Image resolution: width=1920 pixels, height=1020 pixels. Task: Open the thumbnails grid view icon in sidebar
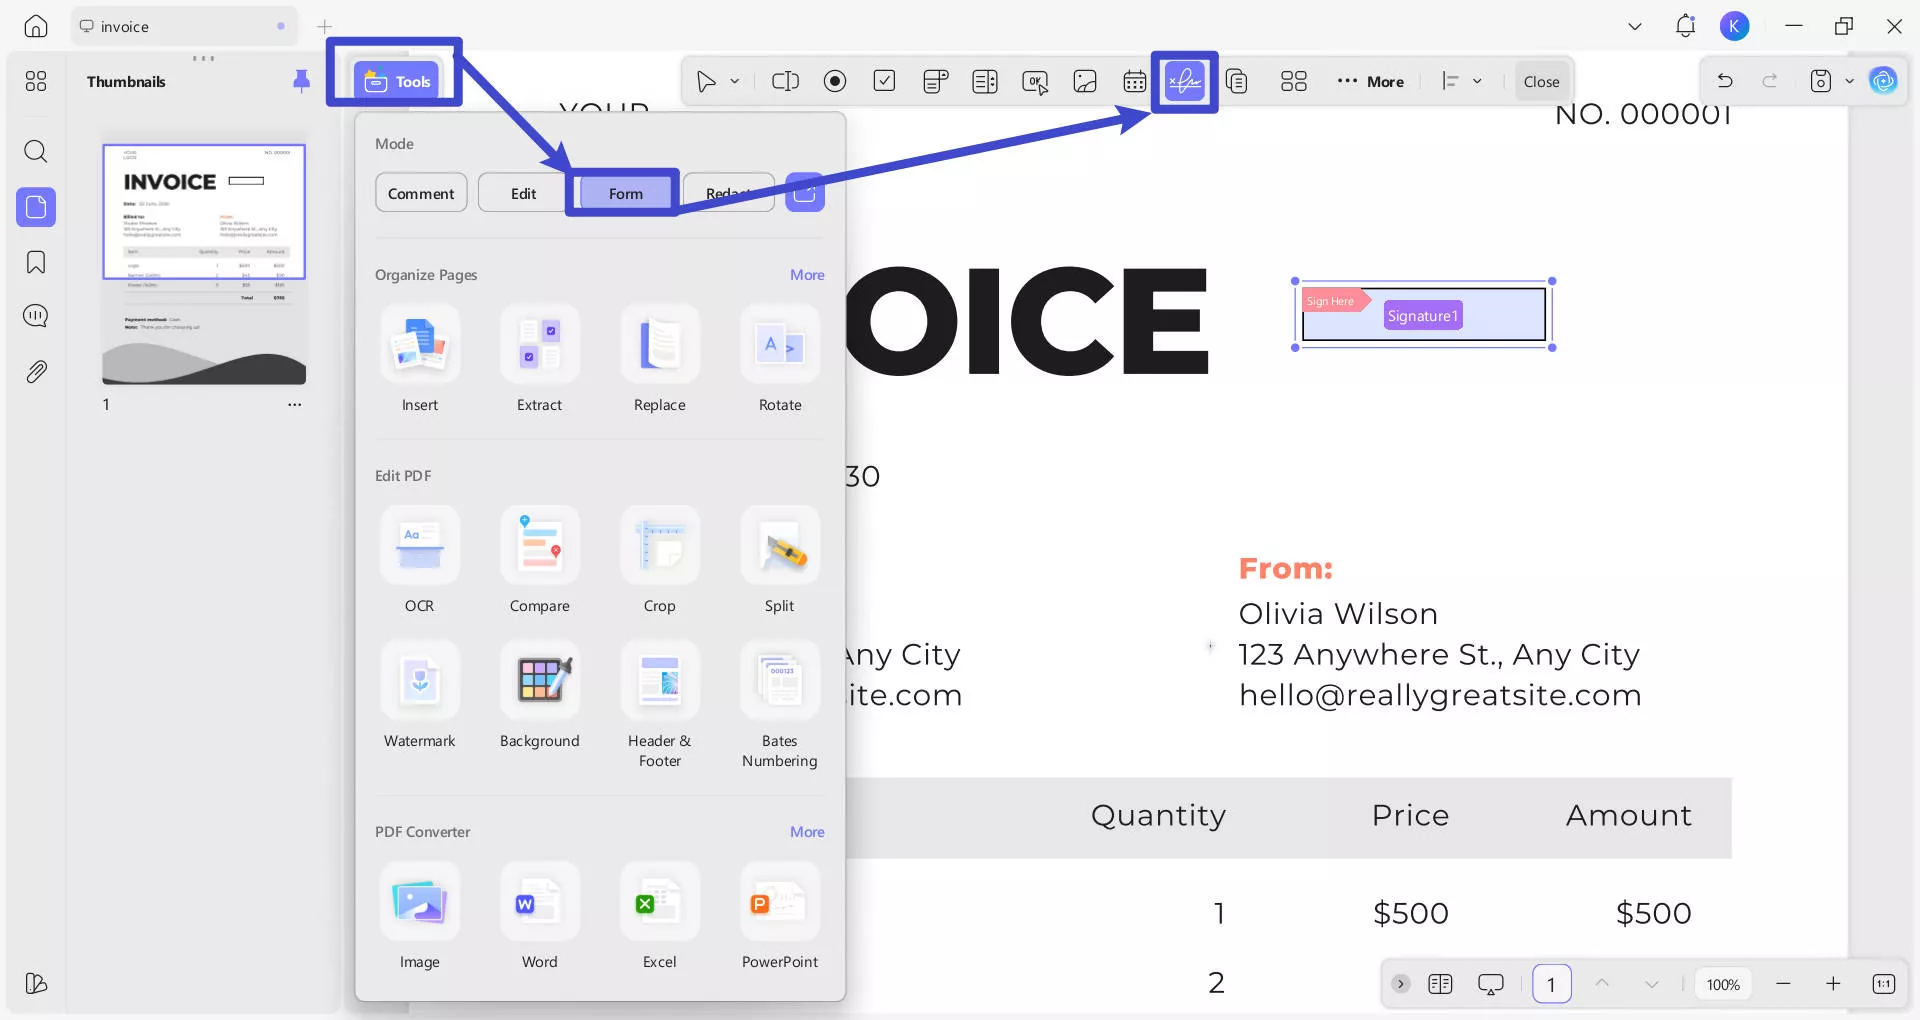point(36,81)
